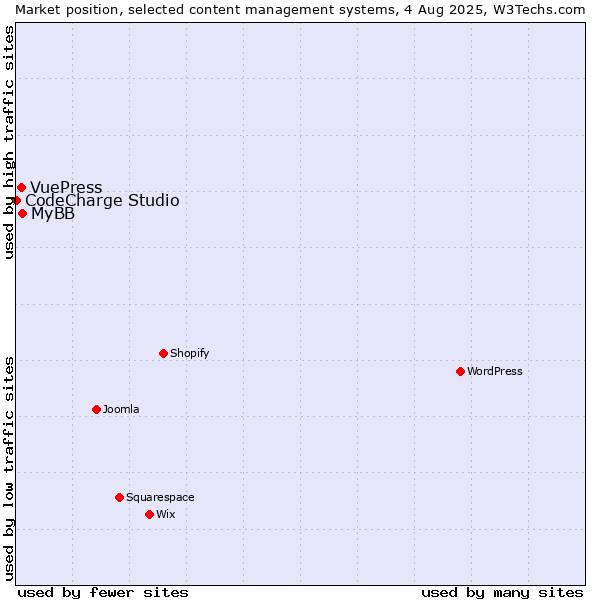Click the chart title mentioning W3Techs.com
The height and width of the screenshot is (600, 600).
tap(300, 10)
